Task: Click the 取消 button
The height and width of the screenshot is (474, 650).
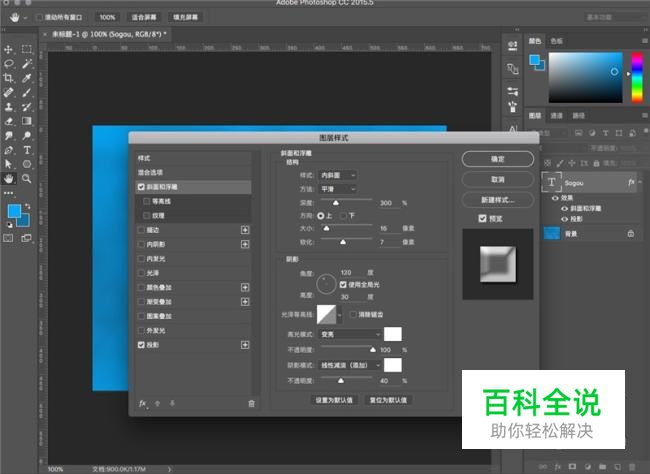Action: click(497, 179)
